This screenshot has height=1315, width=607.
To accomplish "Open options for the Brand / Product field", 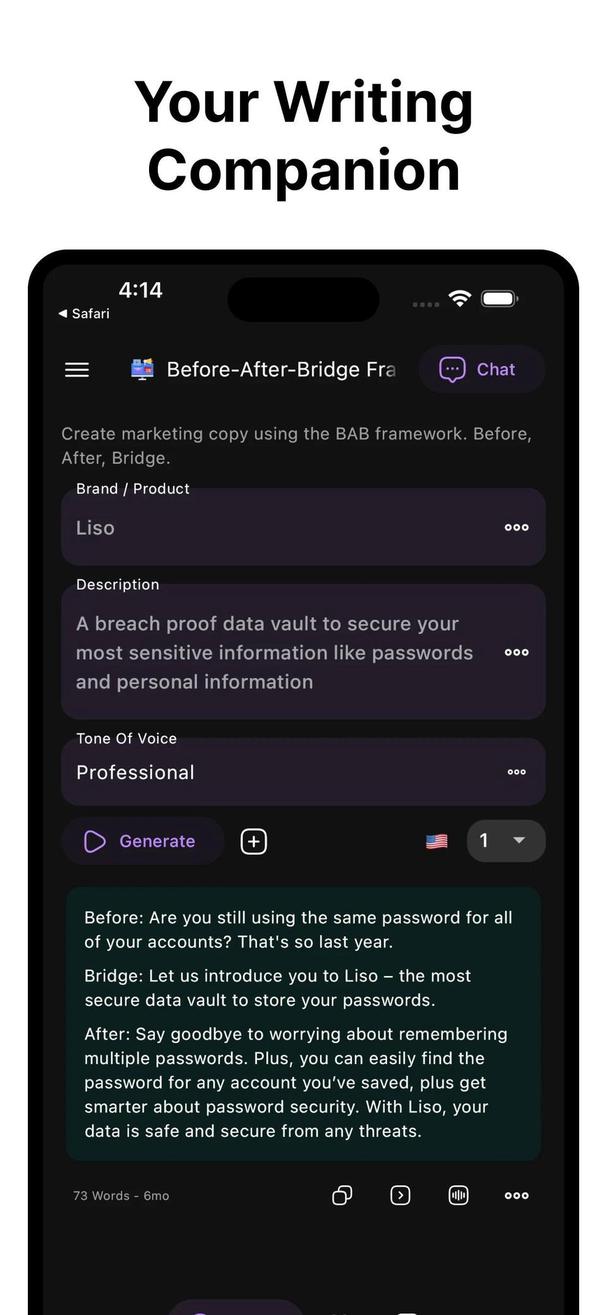I will click(x=516, y=527).
